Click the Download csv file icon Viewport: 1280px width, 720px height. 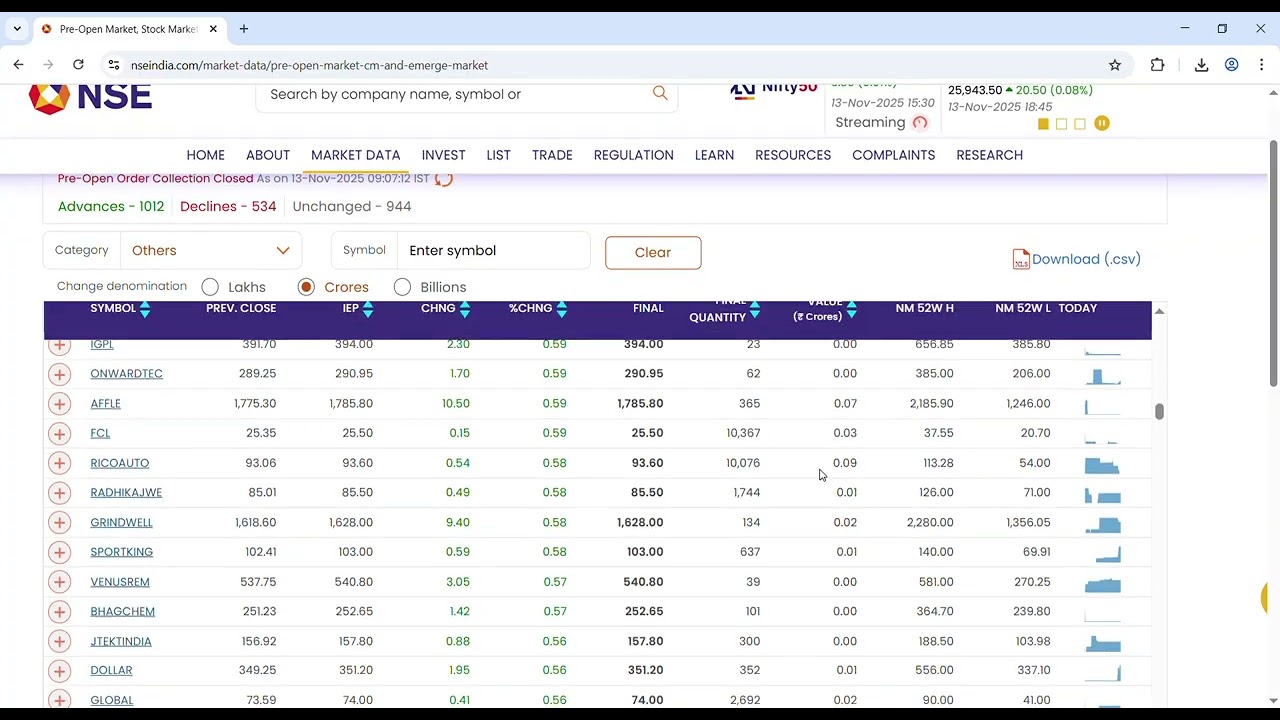coord(1021,260)
